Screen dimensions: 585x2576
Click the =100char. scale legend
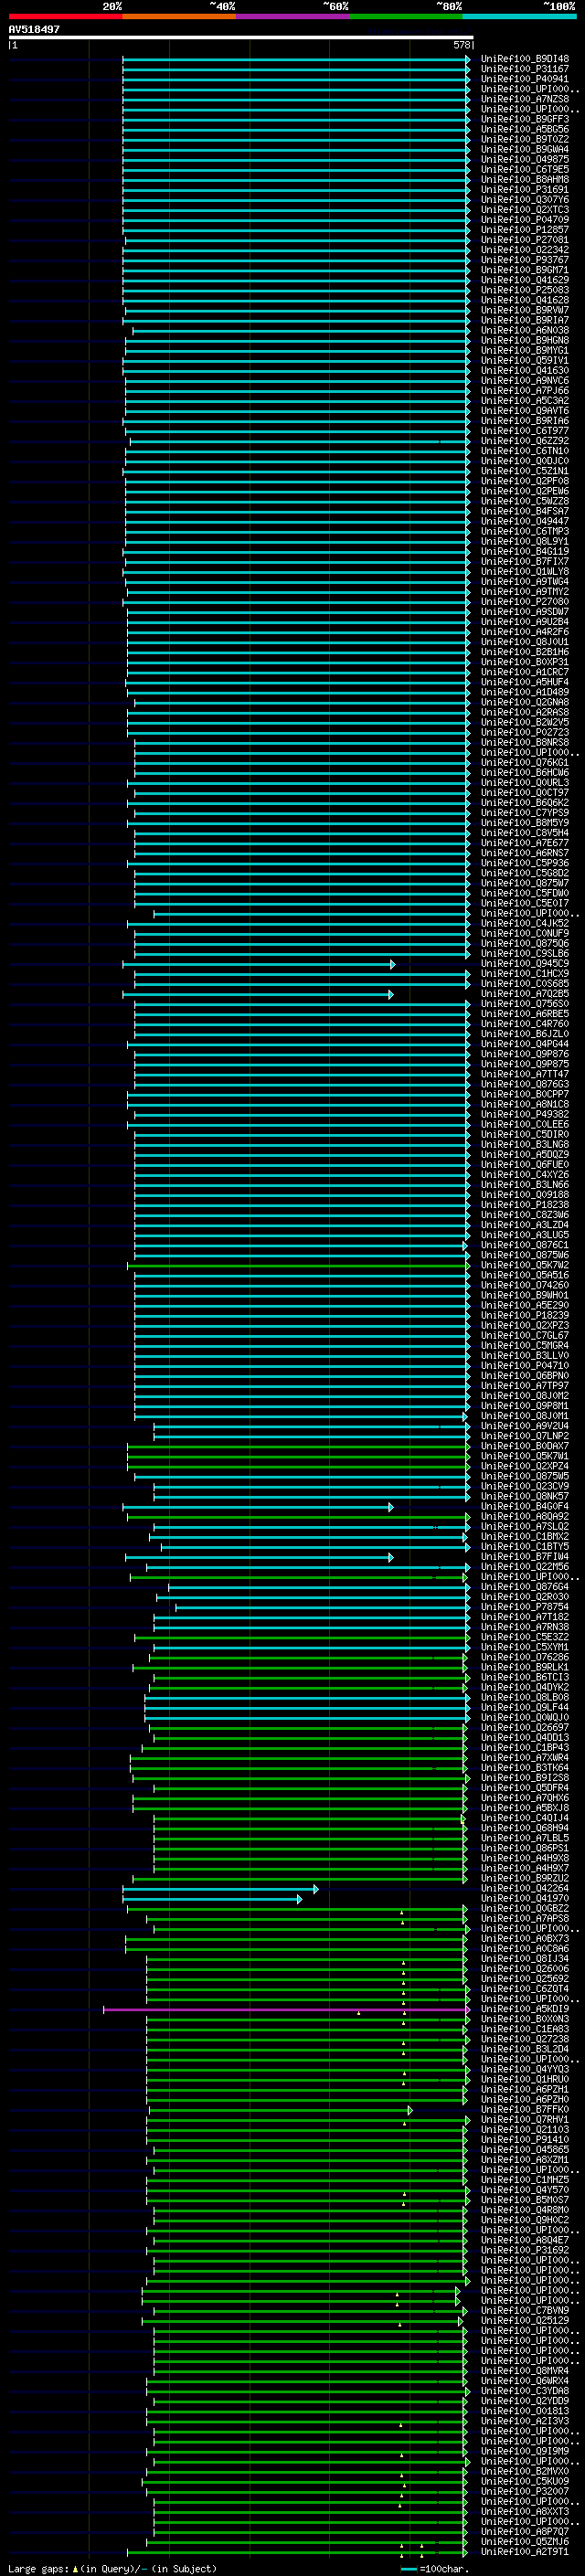[x=435, y=2569]
